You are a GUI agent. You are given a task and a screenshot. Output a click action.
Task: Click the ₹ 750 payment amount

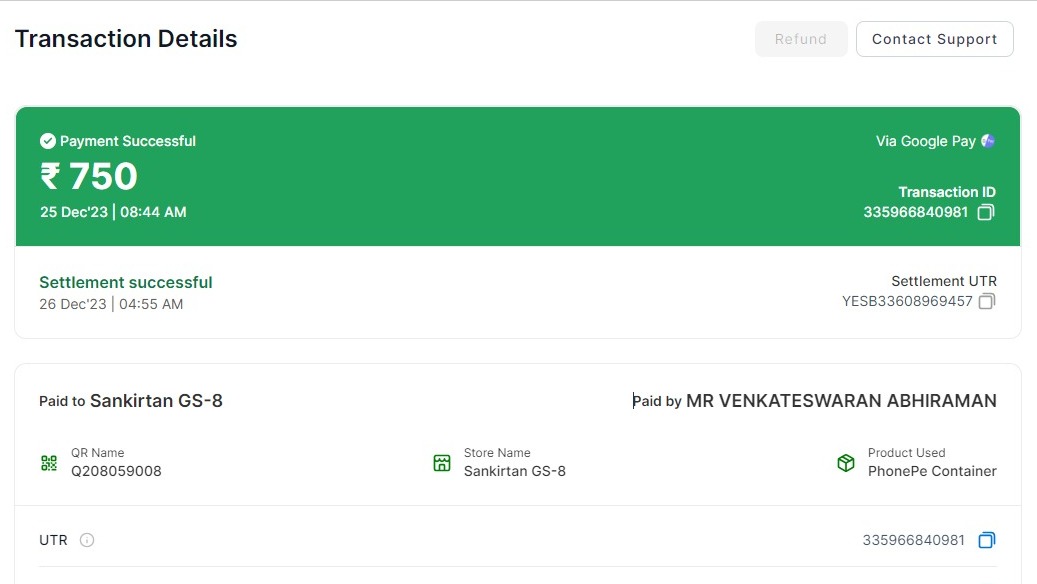click(88, 177)
